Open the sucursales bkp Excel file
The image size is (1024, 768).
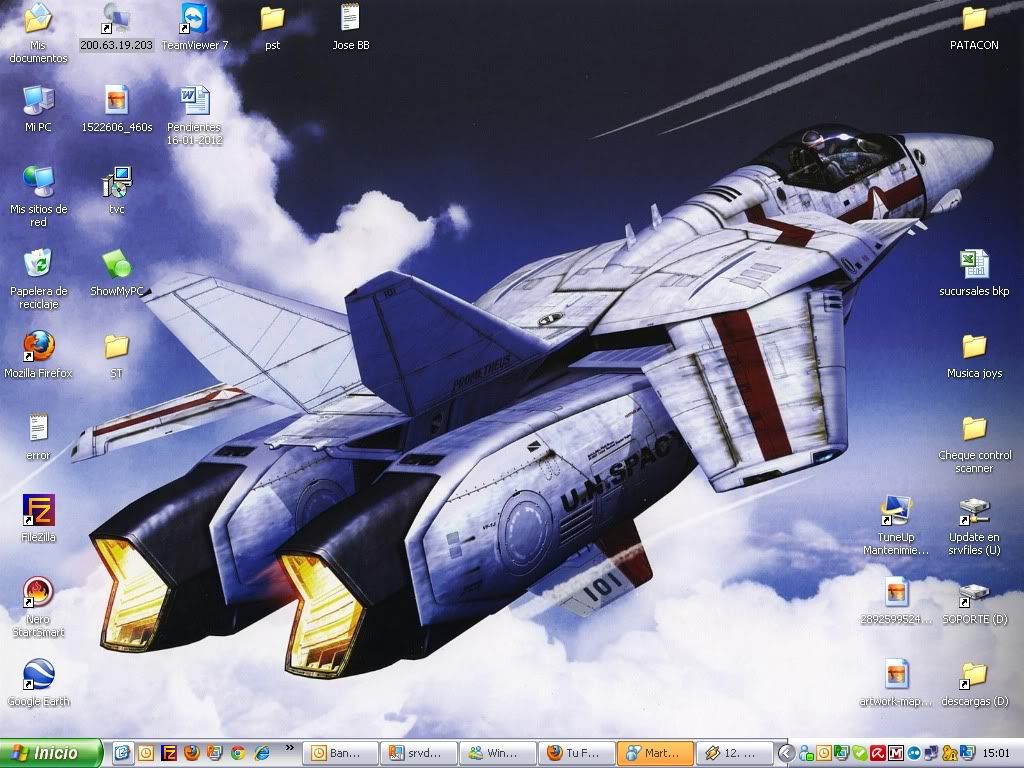[x=974, y=265]
